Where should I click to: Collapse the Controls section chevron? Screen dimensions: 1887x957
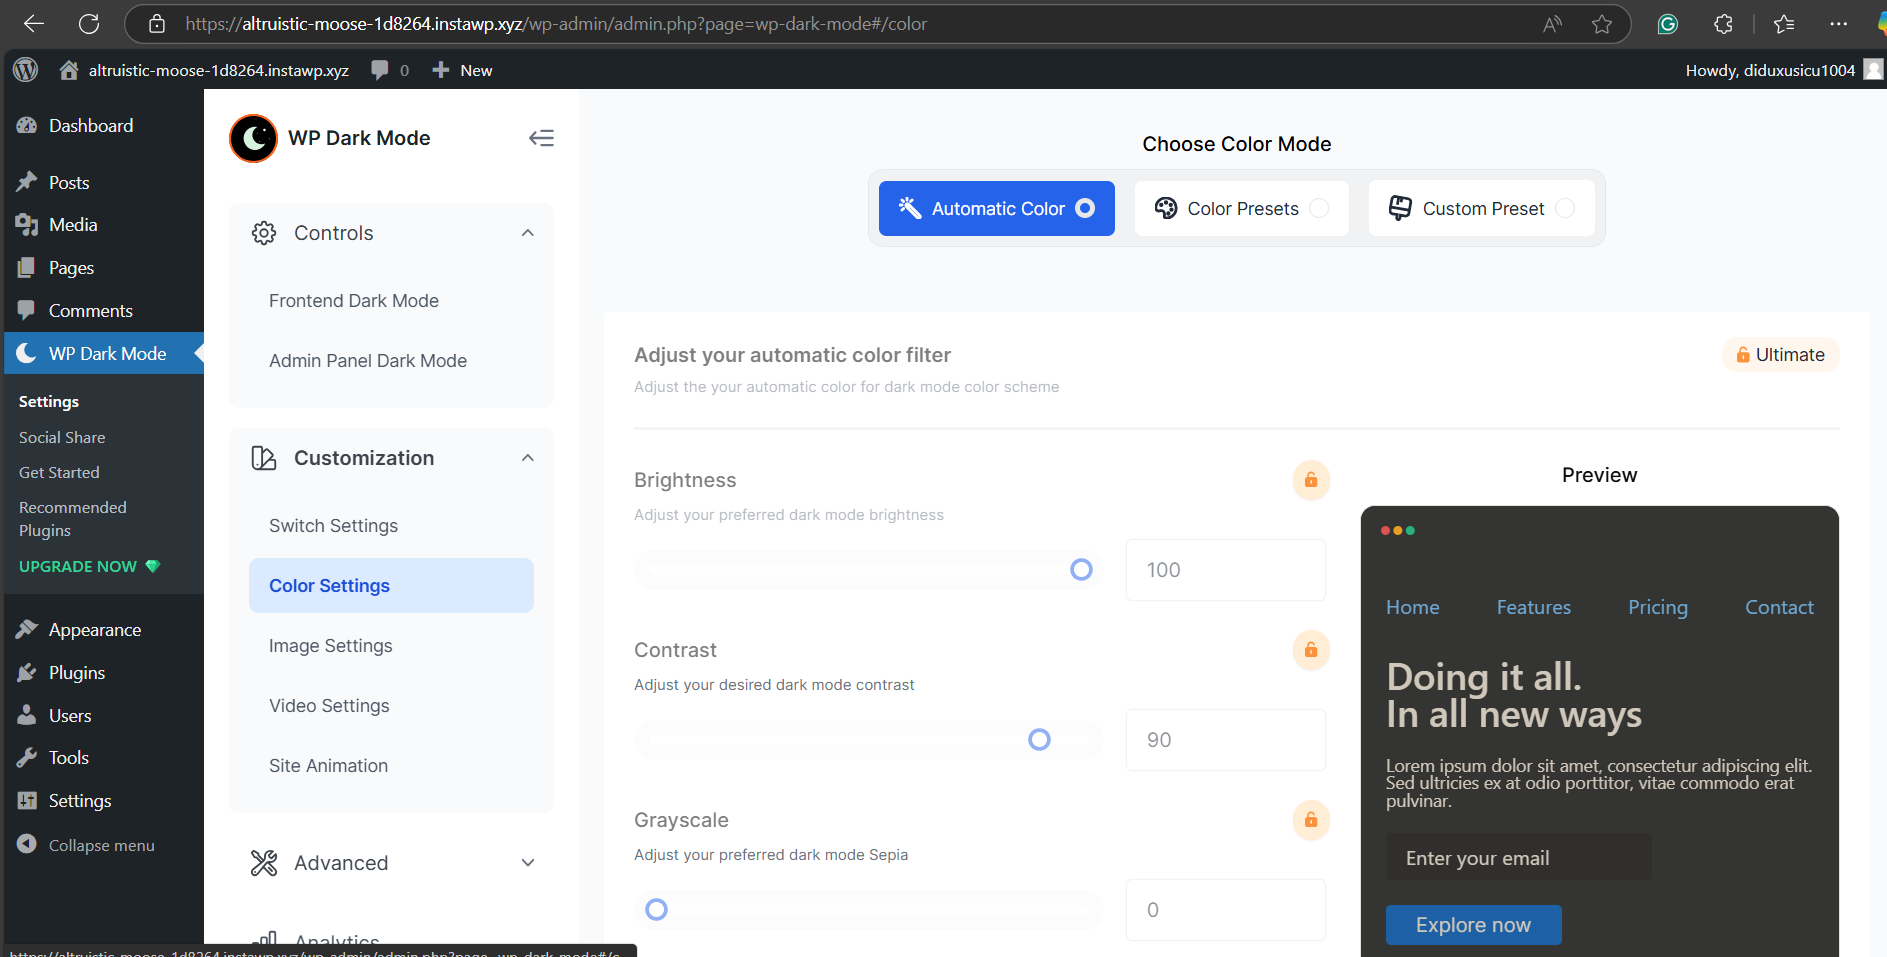pyautogui.click(x=528, y=233)
